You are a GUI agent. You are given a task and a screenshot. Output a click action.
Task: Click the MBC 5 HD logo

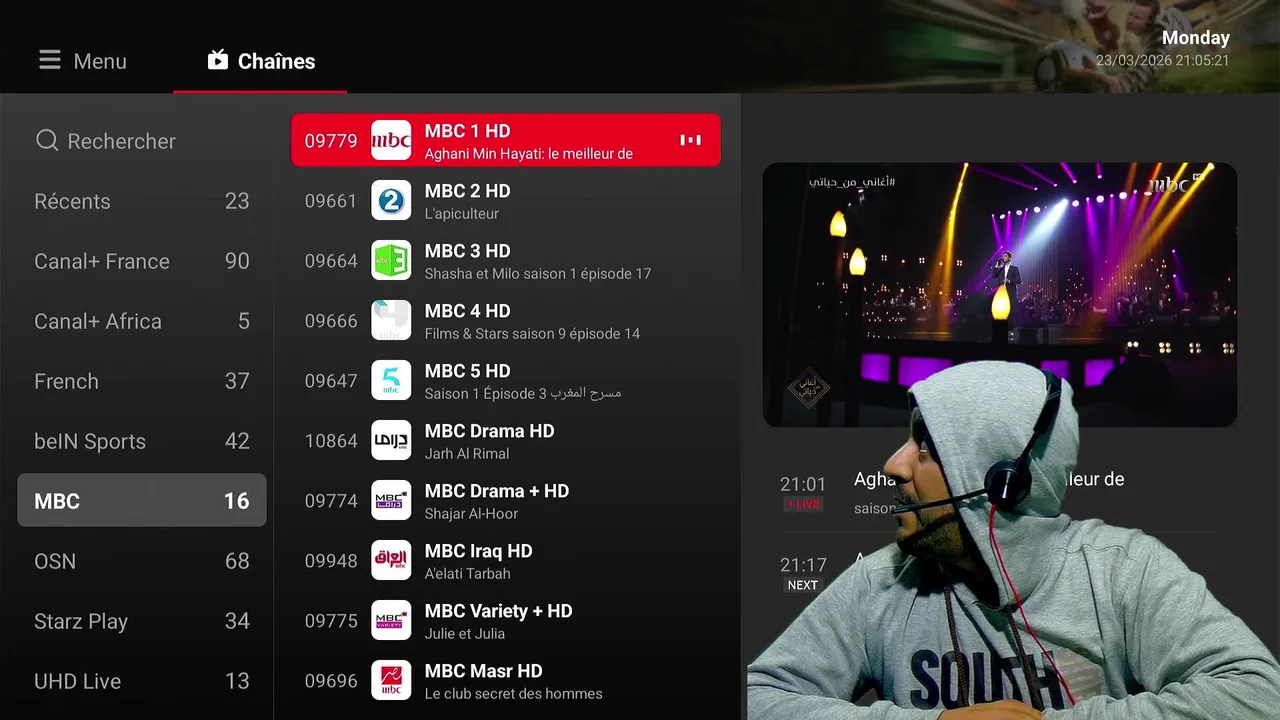[391, 380]
